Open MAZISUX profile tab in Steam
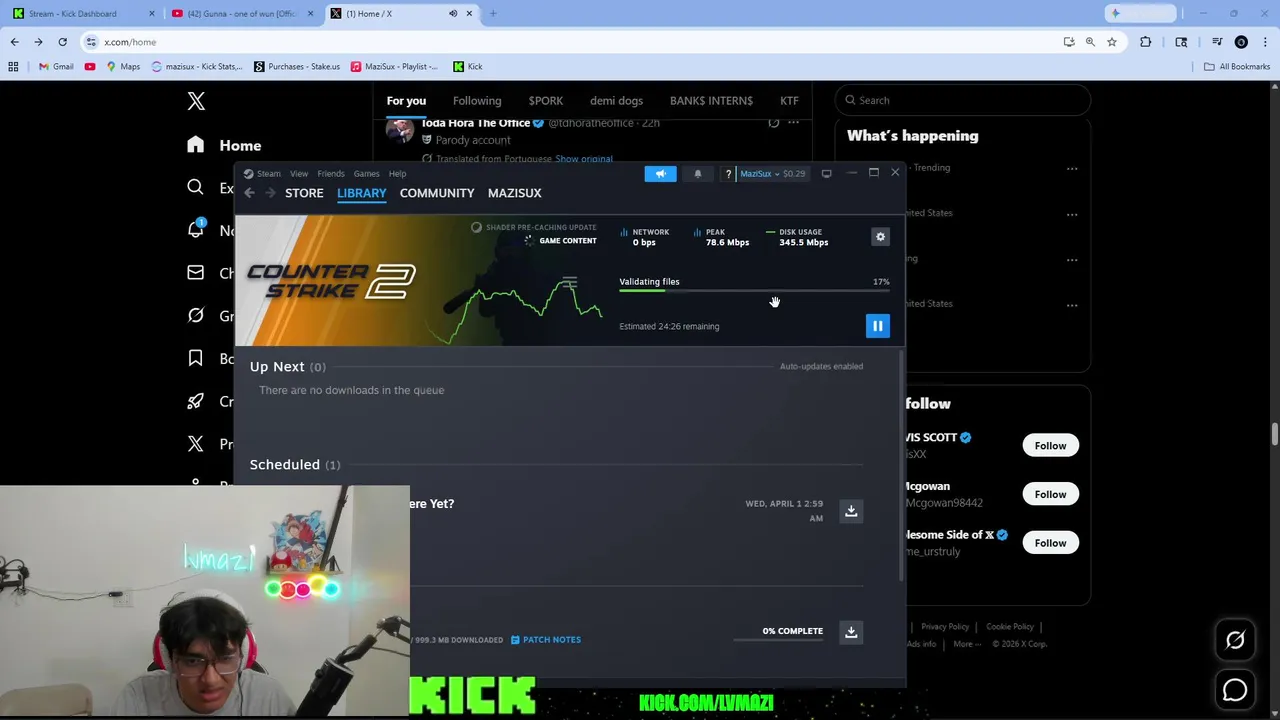1280x720 pixels. click(514, 193)
